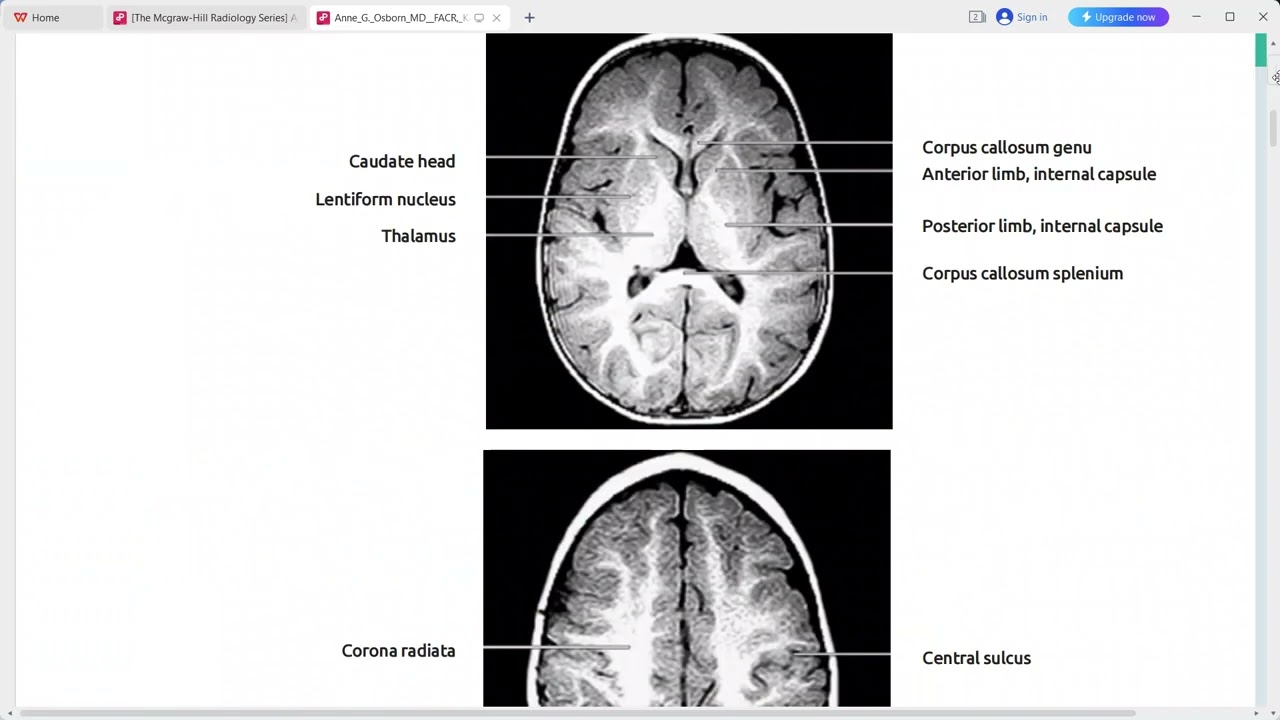1280x720 pixels.
Task: Click the Sign in account avatar
Action: pyautogui.click(x=1004, y=17)
